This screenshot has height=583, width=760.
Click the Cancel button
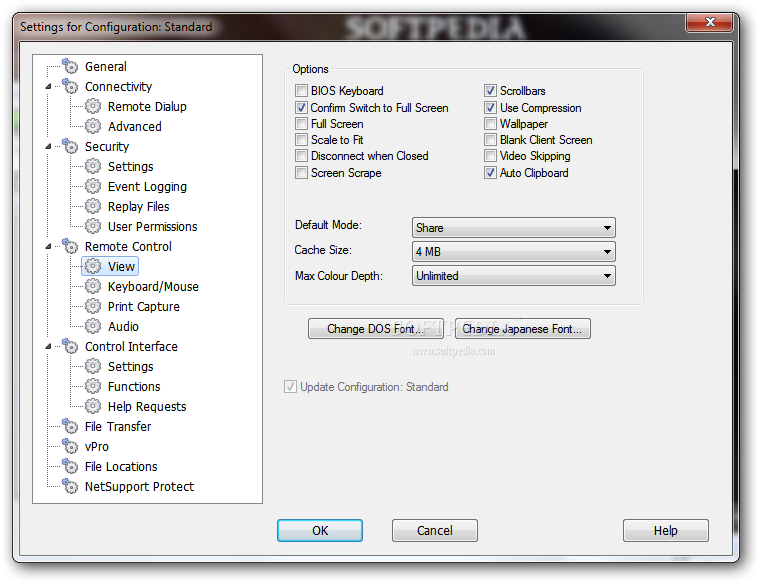pyautogui.click(x=435, y=530)
